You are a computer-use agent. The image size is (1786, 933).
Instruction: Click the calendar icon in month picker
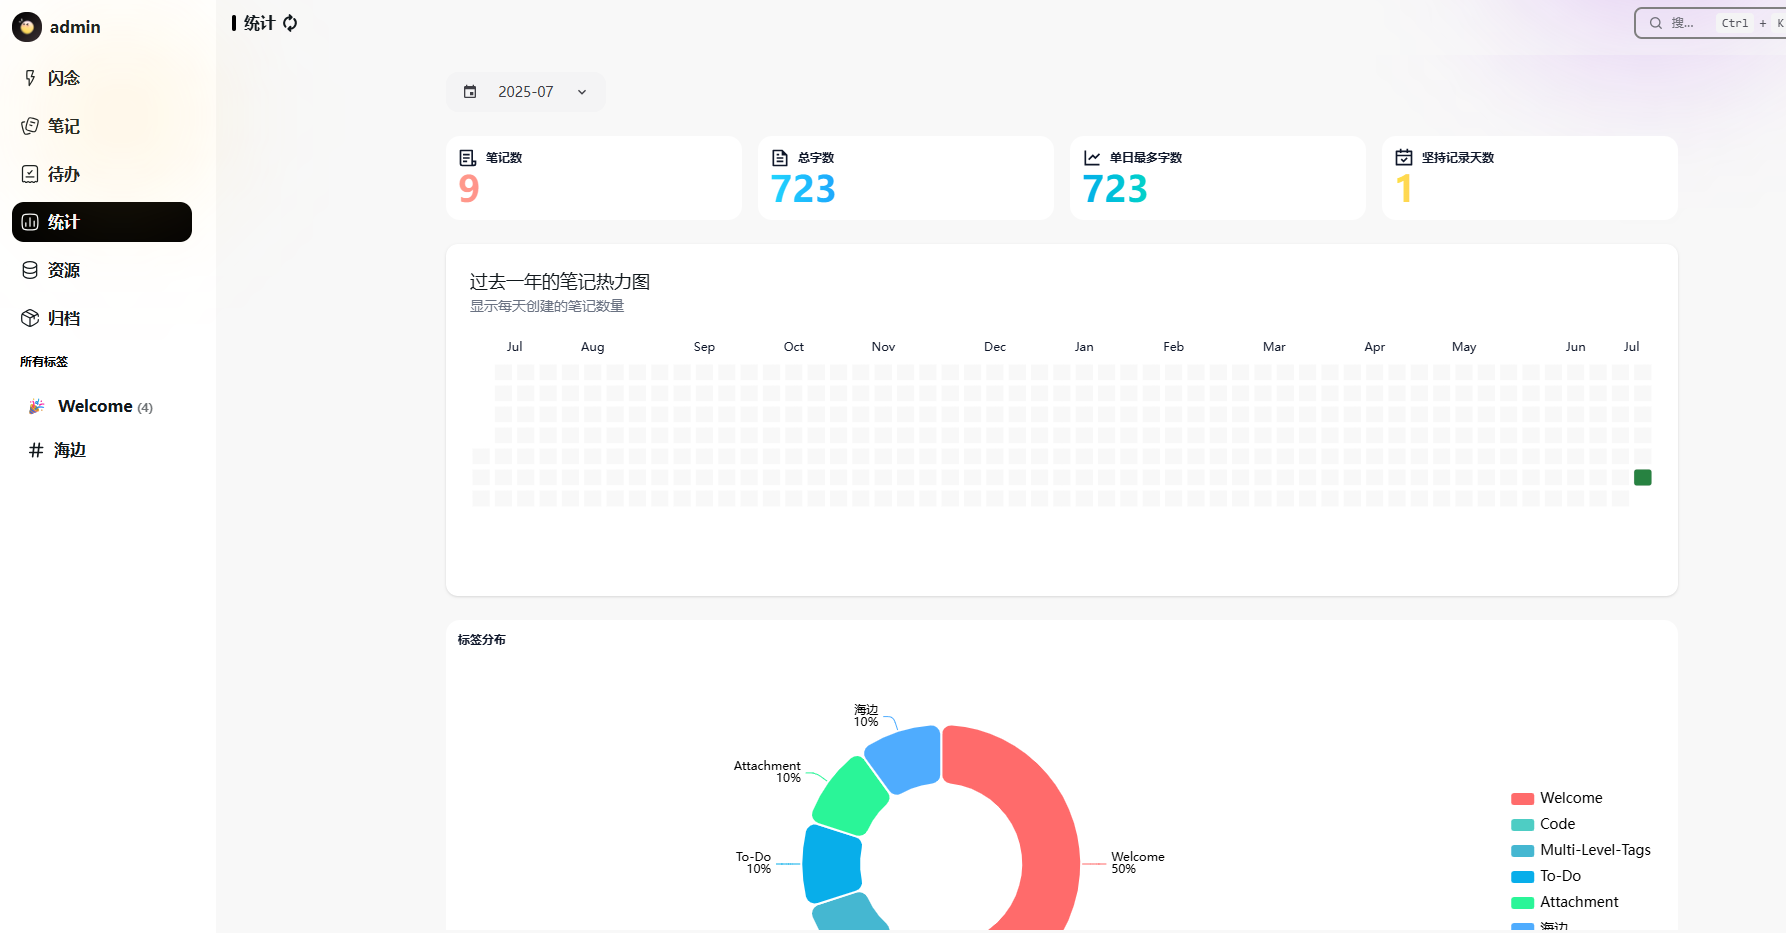(470, 92)
